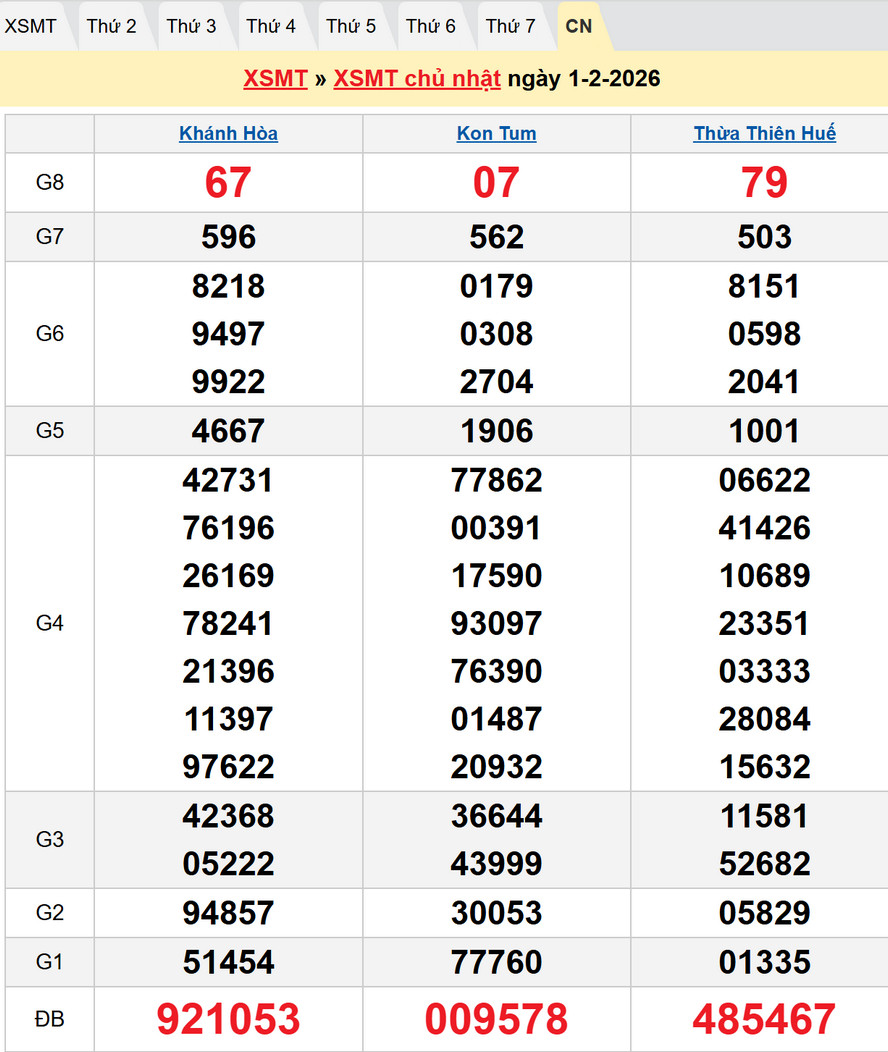The height and width of the screenshot is (1052, 888).
Task: Select the Thứ 3 tab
Action: 191,26
